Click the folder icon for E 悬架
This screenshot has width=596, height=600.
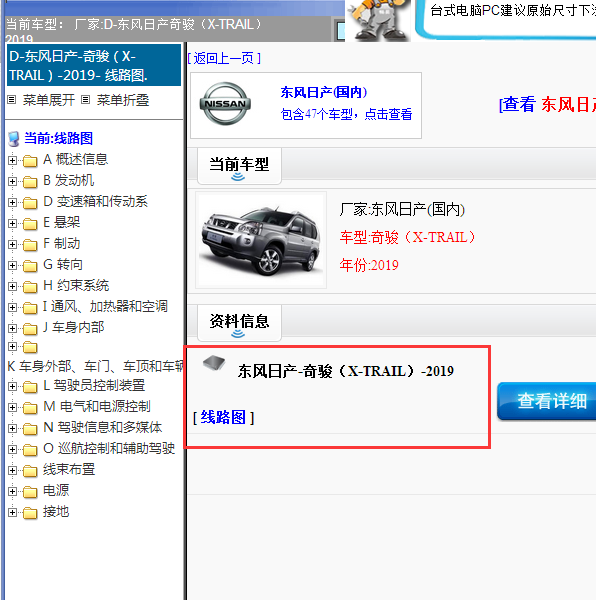pos(30,224)
